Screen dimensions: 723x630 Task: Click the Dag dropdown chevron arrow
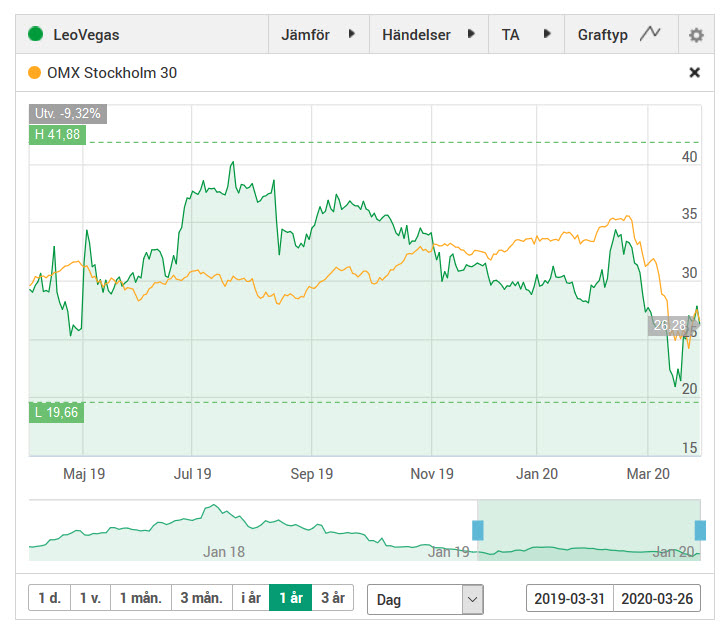472,600
